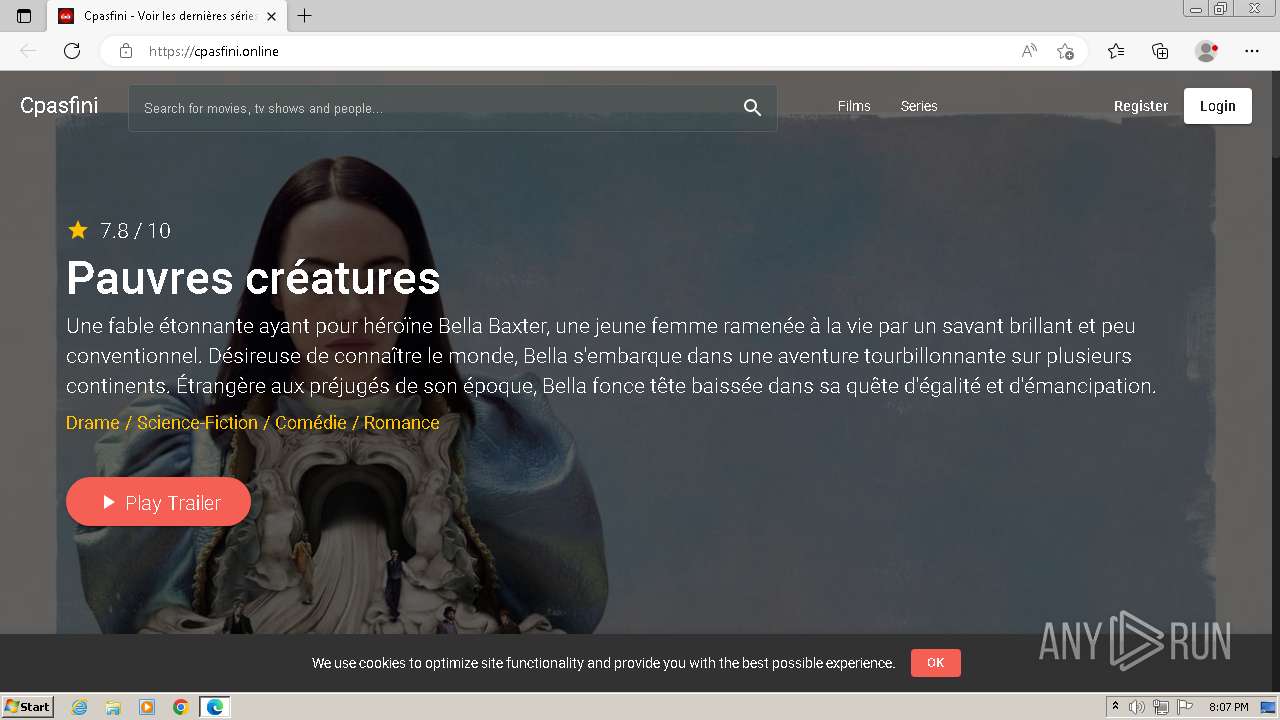This screenshot has height=720, width=1280.
Task: Click the Action Center flag icon
Action: pos(1184,707)
